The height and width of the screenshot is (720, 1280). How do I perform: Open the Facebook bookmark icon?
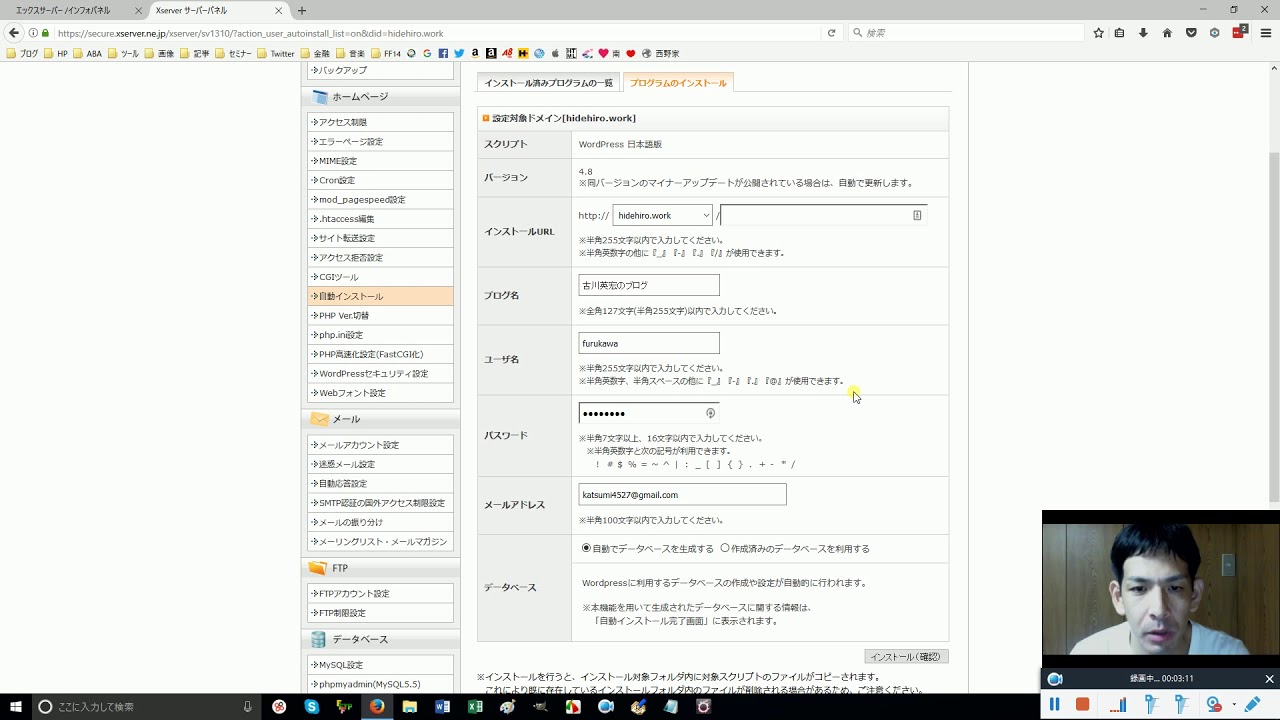coord(443,53)
